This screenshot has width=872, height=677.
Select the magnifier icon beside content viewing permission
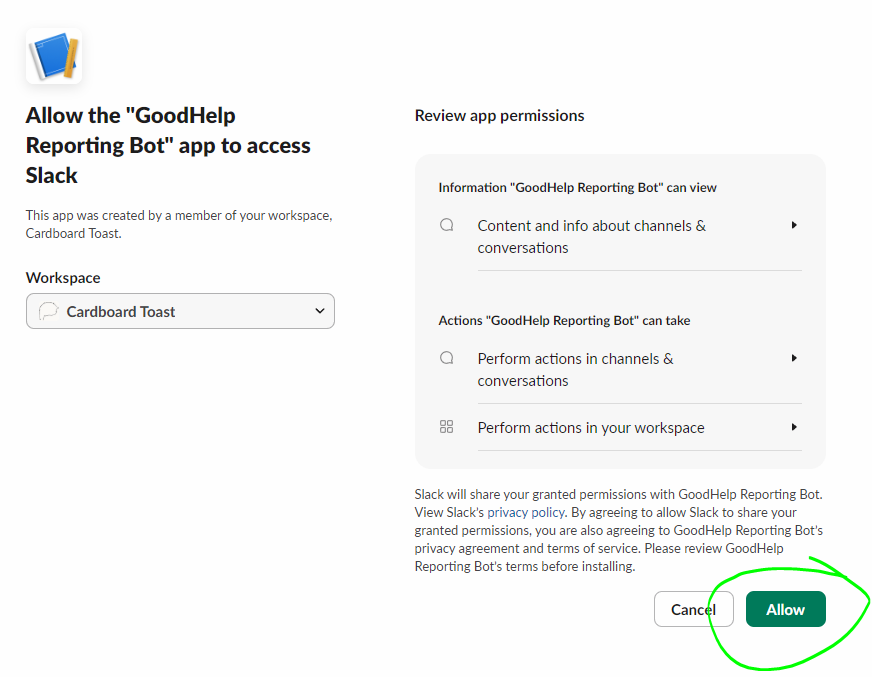tap(446, 224)
